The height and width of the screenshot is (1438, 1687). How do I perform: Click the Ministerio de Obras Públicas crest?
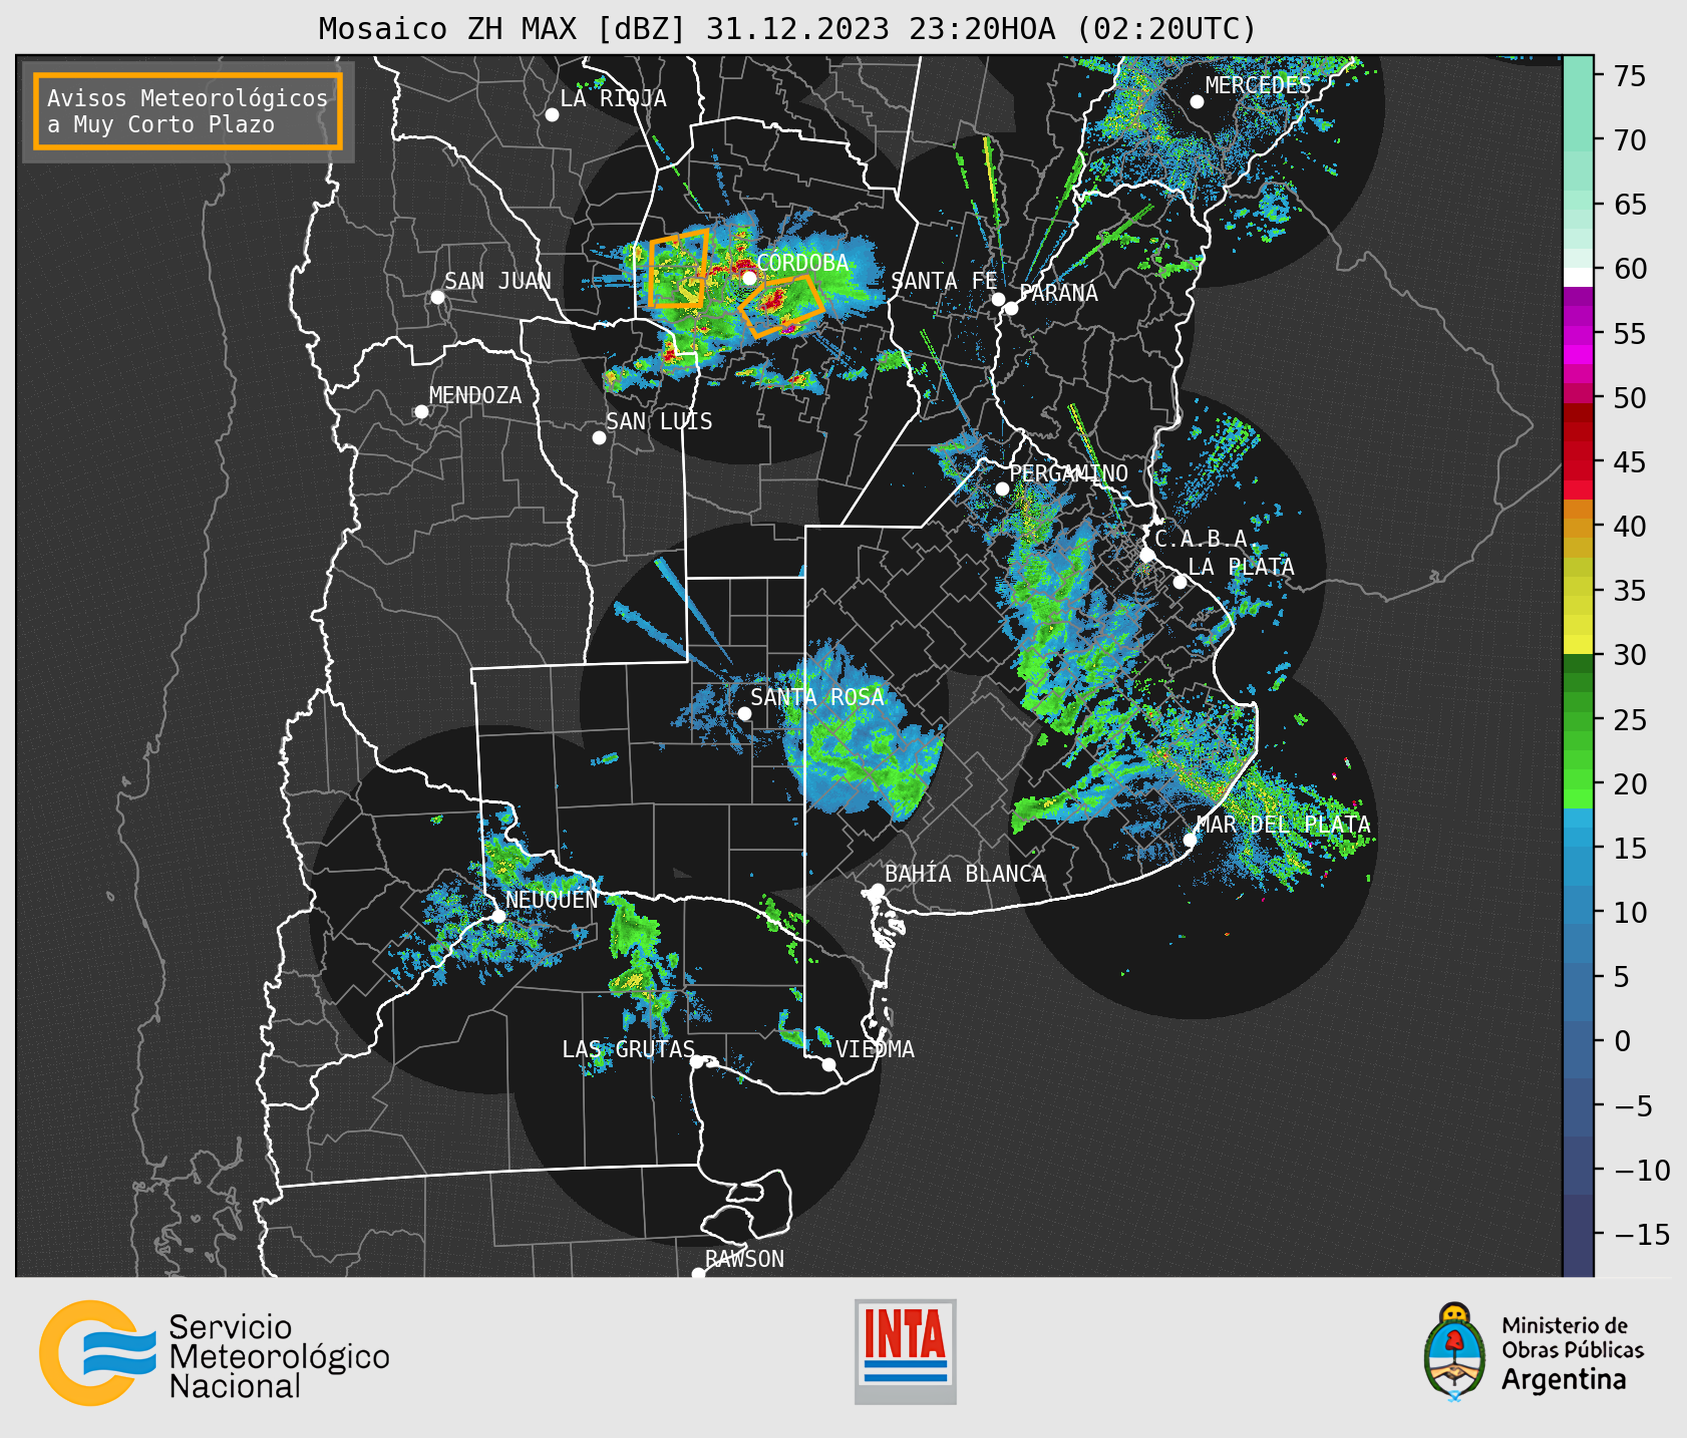coord(1455,1352)
